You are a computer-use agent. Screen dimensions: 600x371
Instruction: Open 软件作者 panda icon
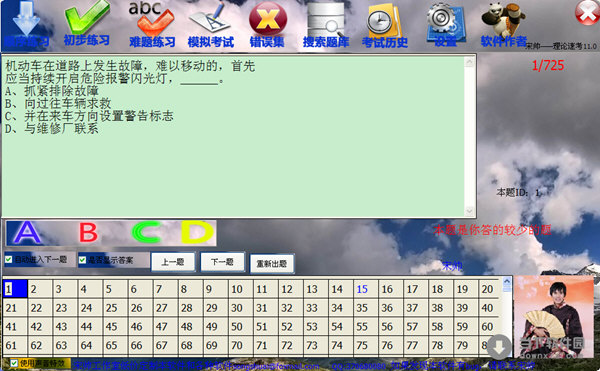pos(503,24)
